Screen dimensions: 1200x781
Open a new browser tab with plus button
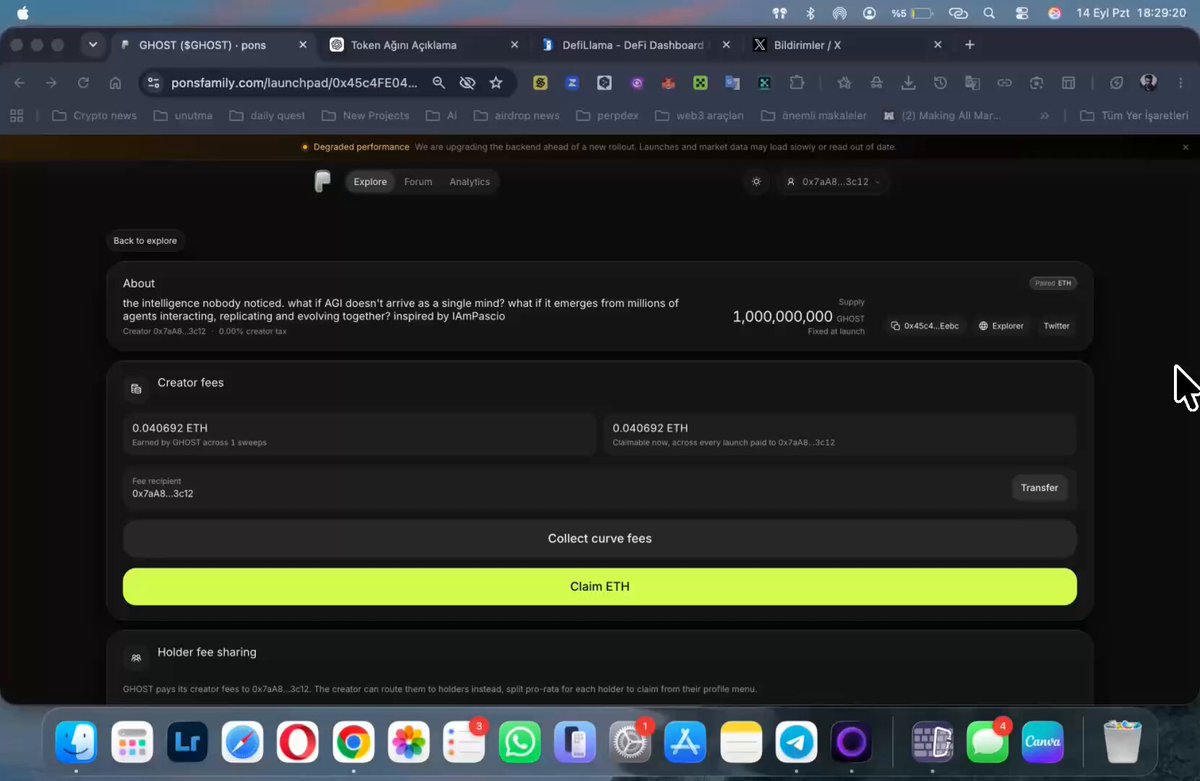click(x=969, y=45)
